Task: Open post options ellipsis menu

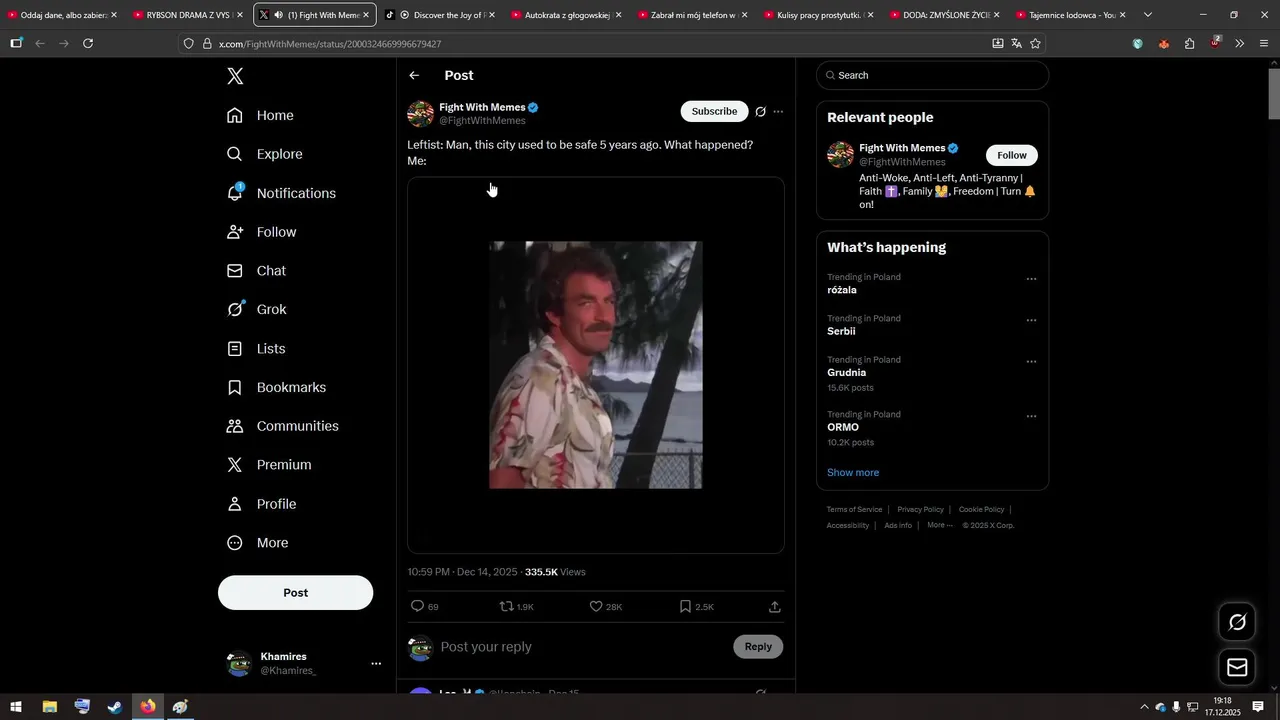Action: [x=778, y=112]
